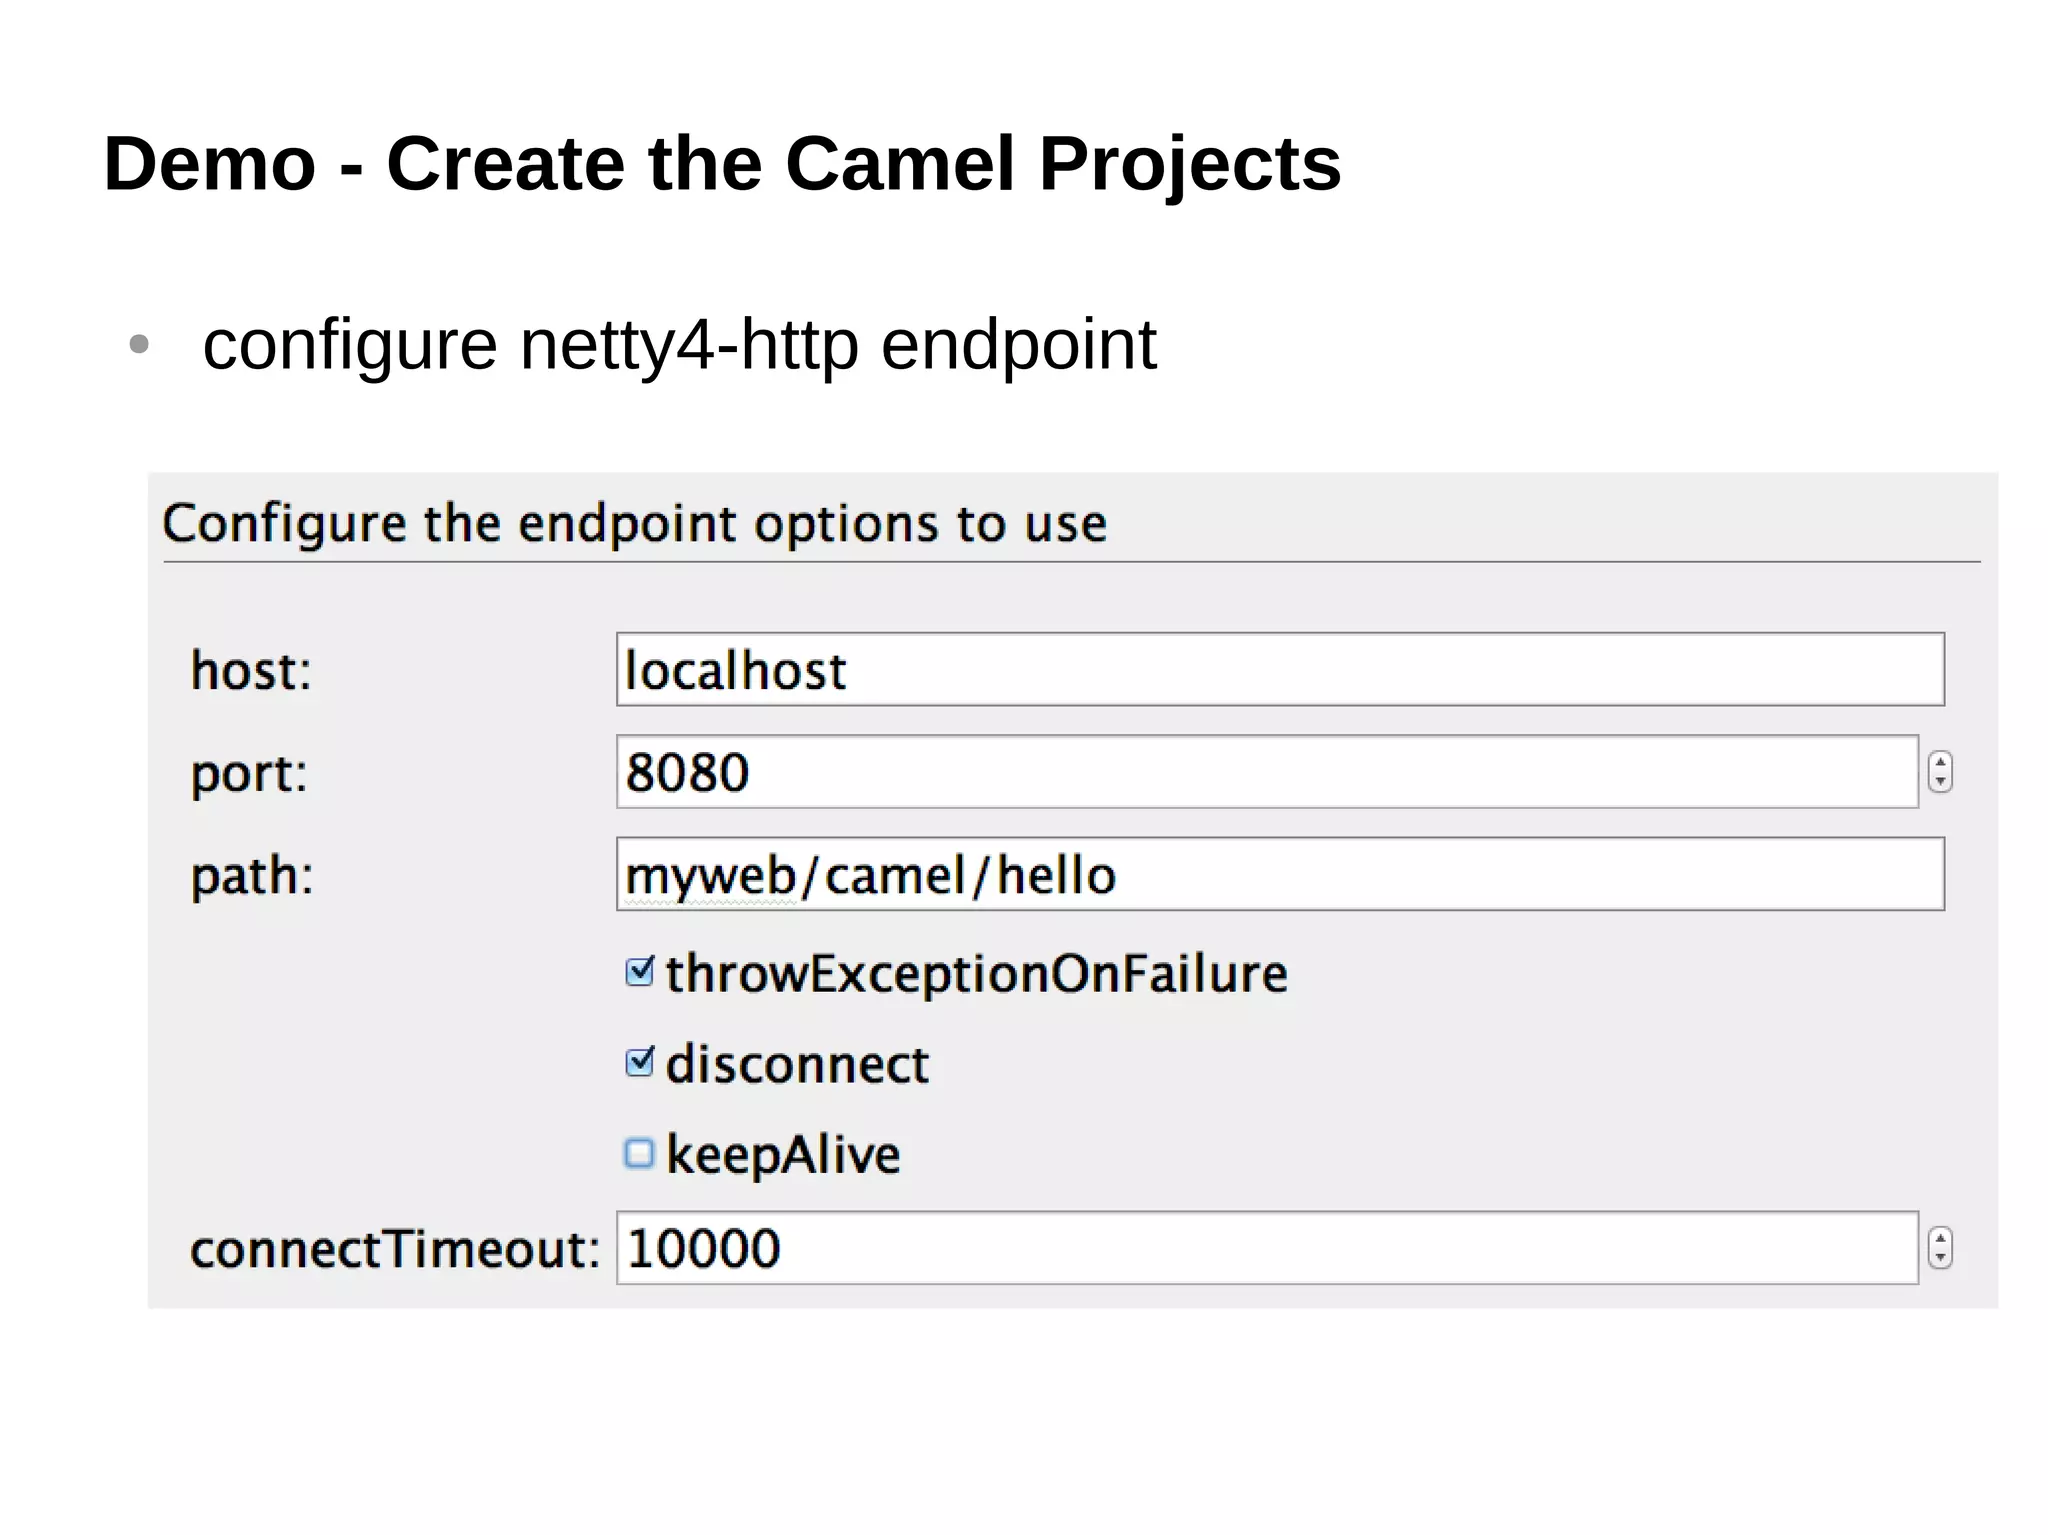Select the connectTimeout field showing 10000
Viewport: 2048px width, 1535px height.
click(x=1266, y=1248)
